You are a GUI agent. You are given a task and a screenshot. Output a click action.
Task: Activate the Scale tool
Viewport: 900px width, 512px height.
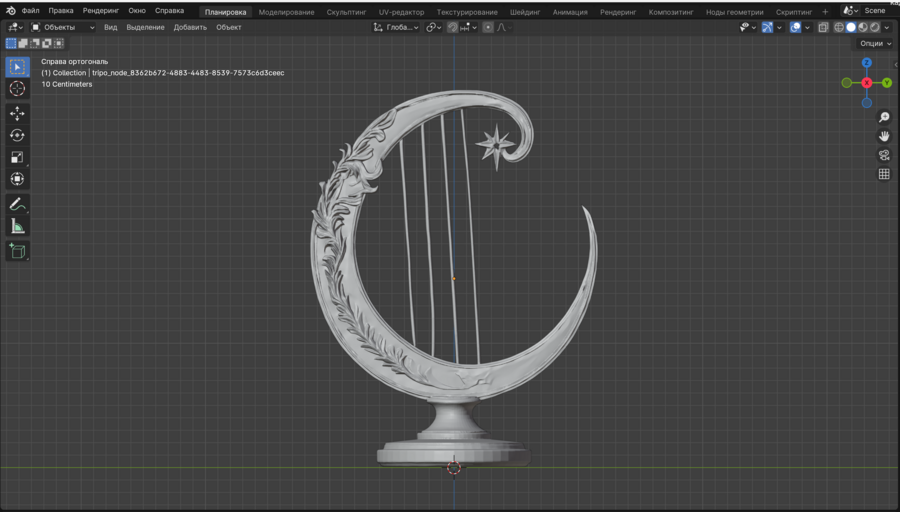17,157
